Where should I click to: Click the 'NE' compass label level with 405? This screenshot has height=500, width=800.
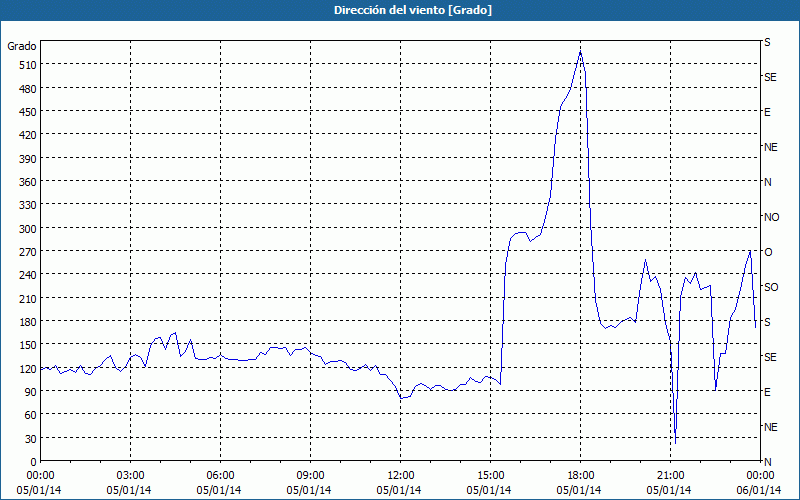pos(771,147)
